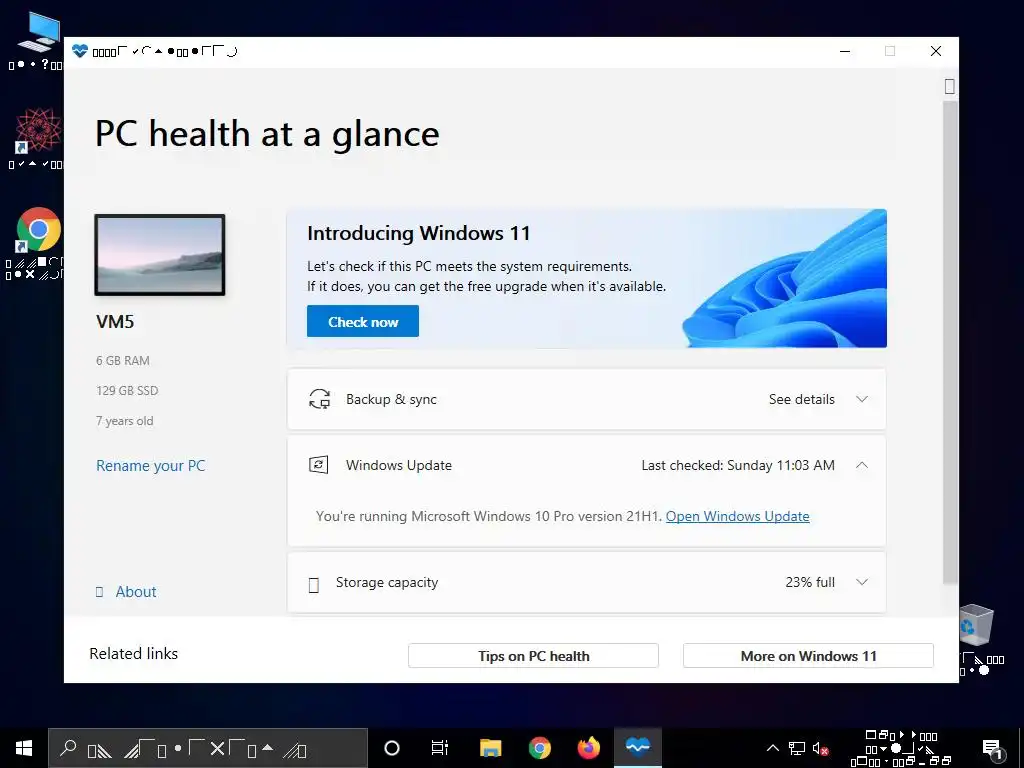The width and height of the screenshot is (1024, 768).
Task: Click the Windows Update icon
Action: tap(319, 465)
